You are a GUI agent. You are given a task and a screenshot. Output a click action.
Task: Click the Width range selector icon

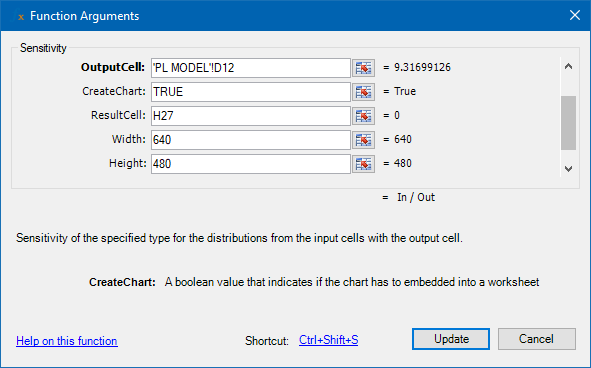coord(363,140)
